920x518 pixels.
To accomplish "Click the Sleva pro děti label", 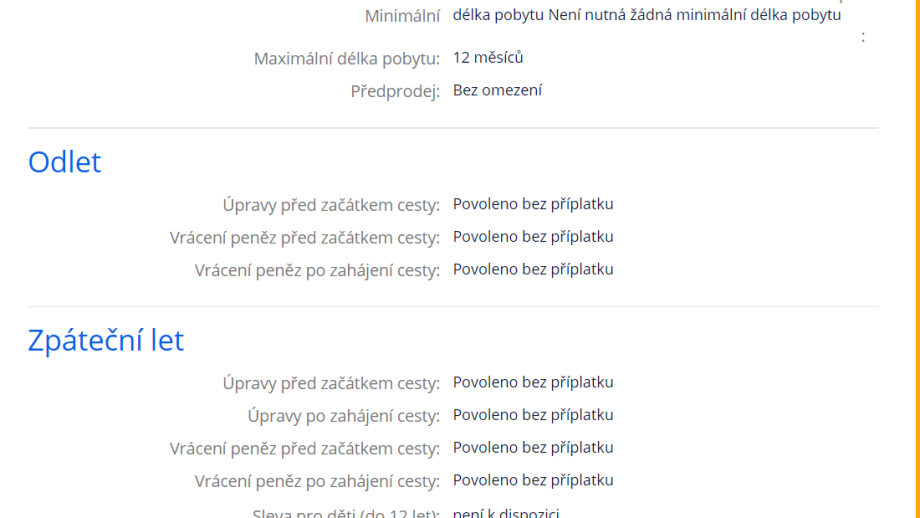I will coord(346,513).
